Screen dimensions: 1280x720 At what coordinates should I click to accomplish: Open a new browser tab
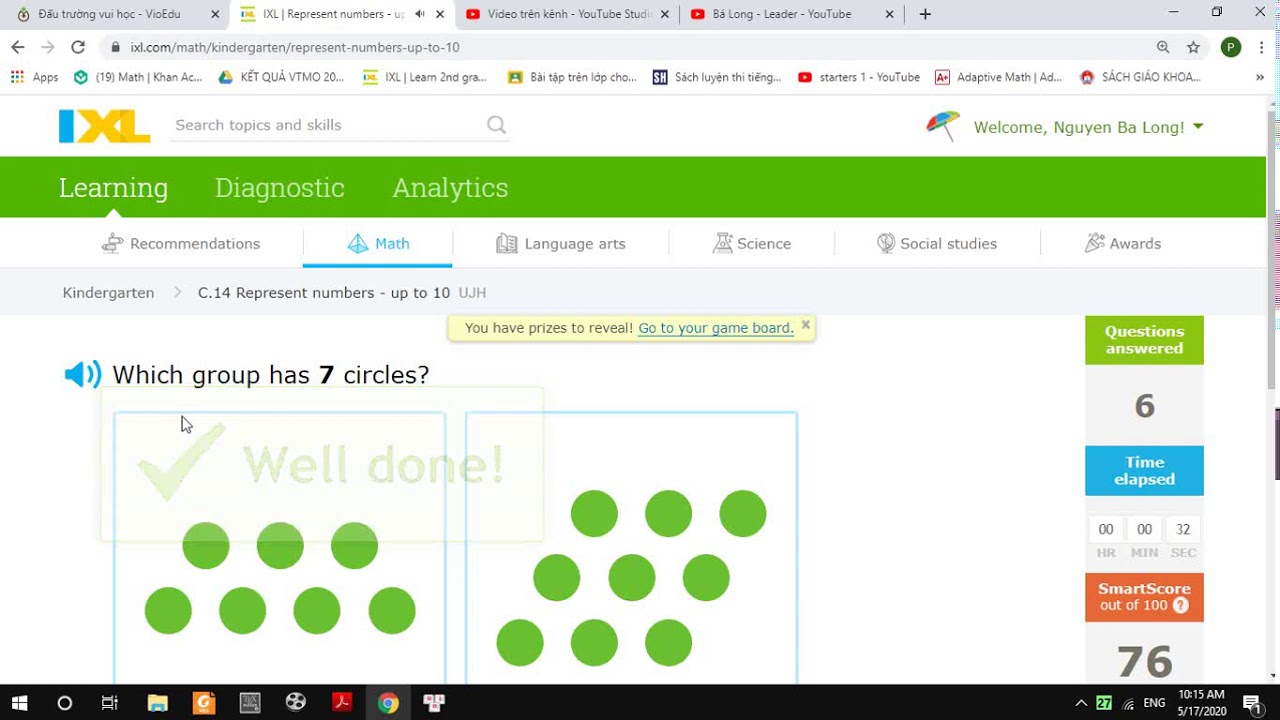point(925,14)
